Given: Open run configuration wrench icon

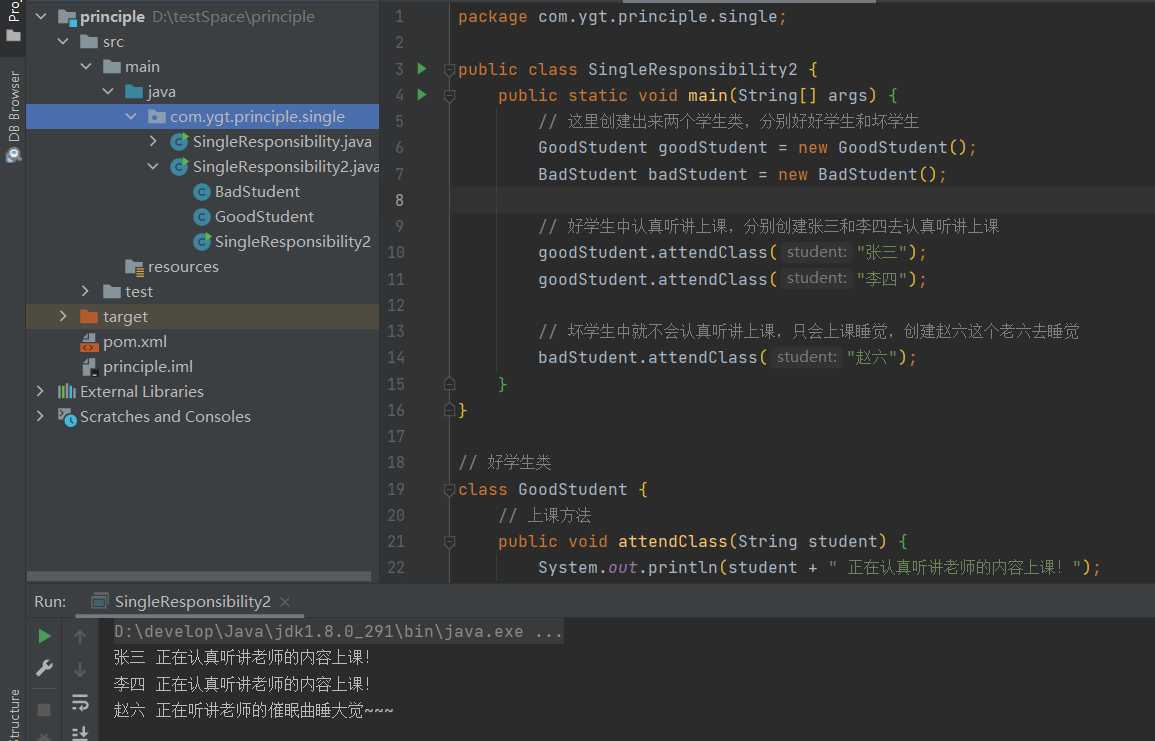Looking at the screenshot, I should (x=44, y=668).
